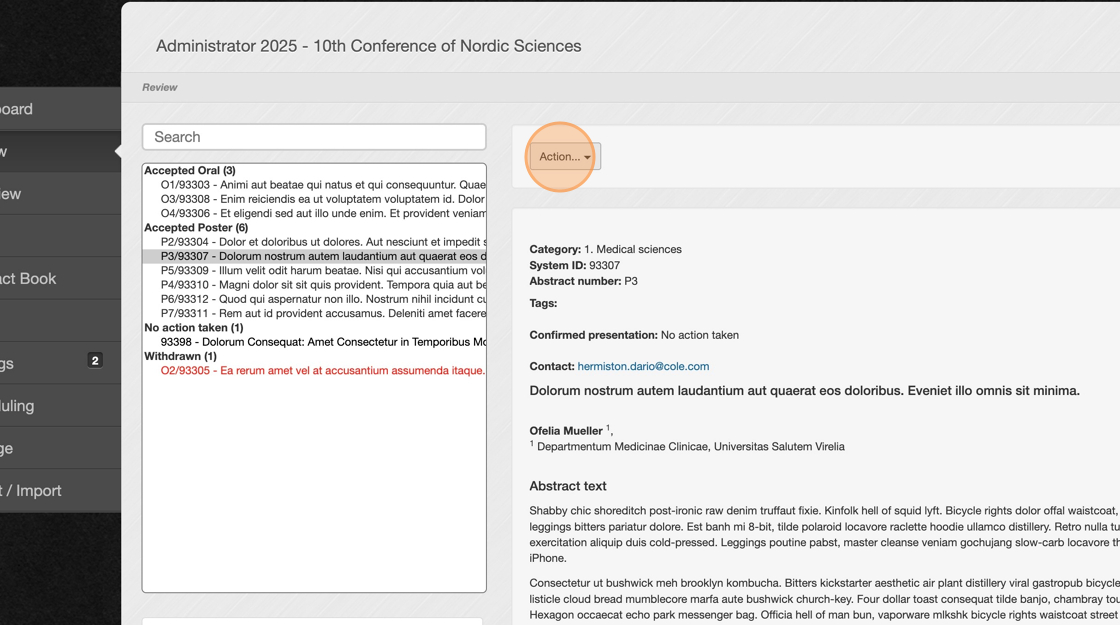1120x625 pixels.
Task: Choose abstract O4/93306 Et eligendi
Action: (322, 213)
